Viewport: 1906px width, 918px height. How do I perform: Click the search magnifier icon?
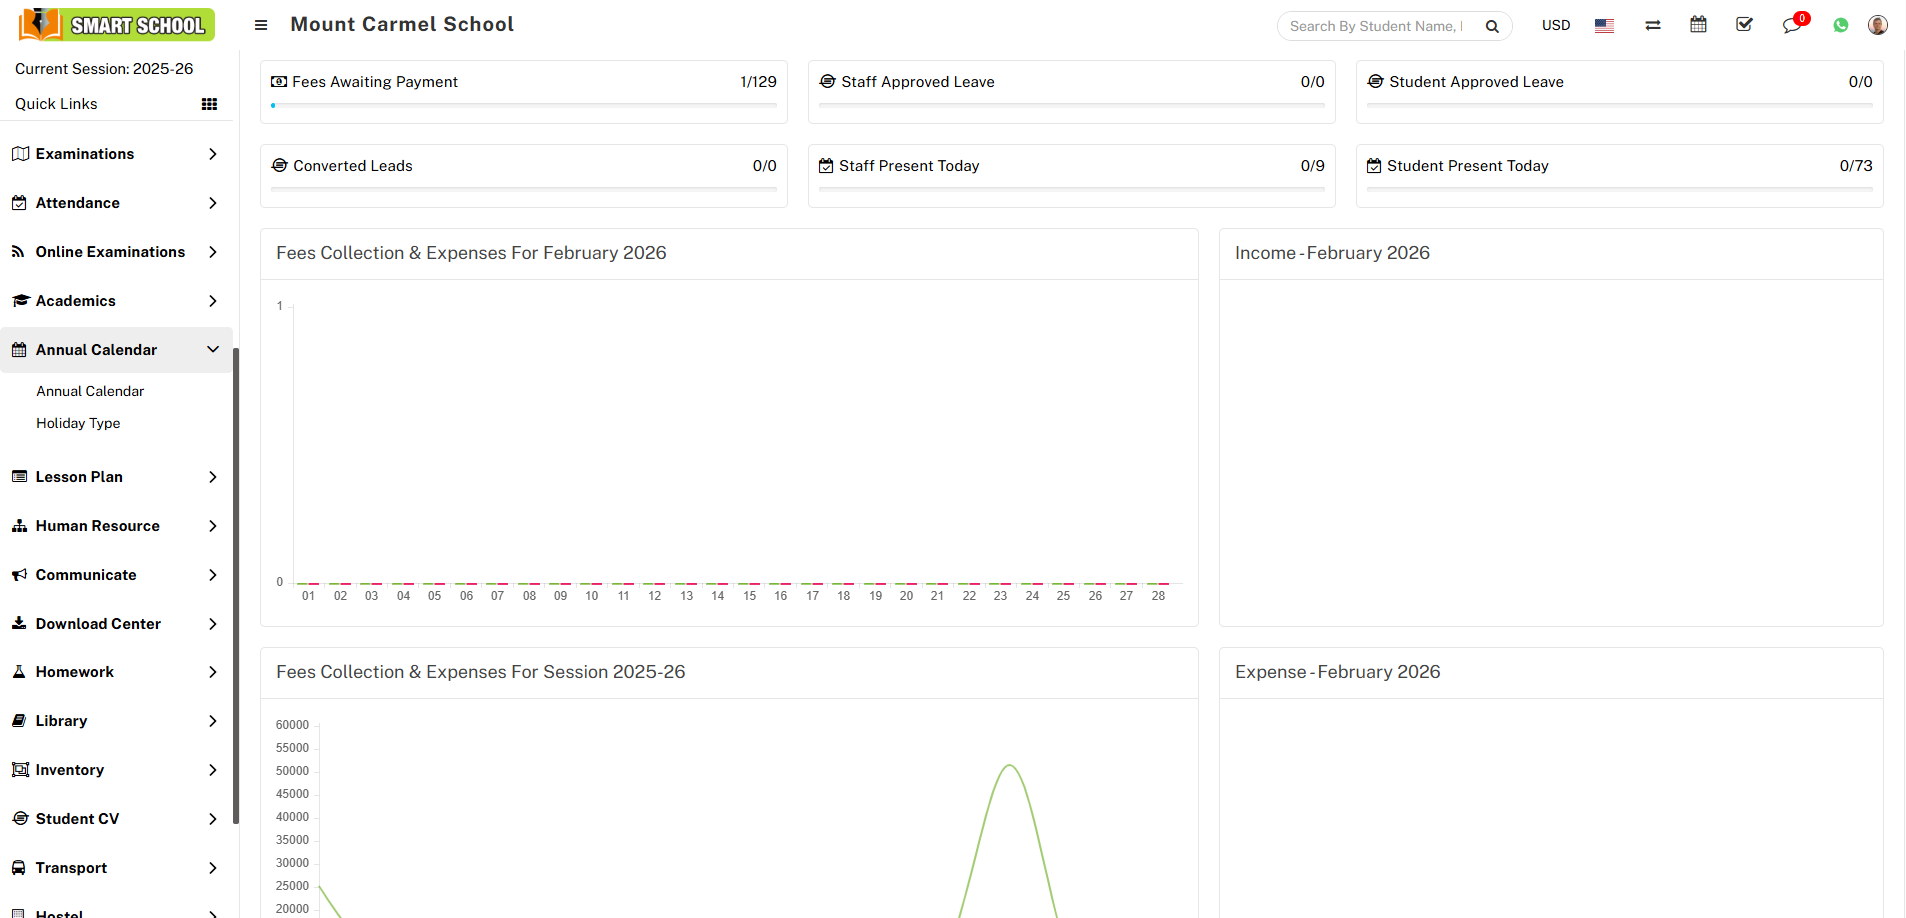point(1492,26)
